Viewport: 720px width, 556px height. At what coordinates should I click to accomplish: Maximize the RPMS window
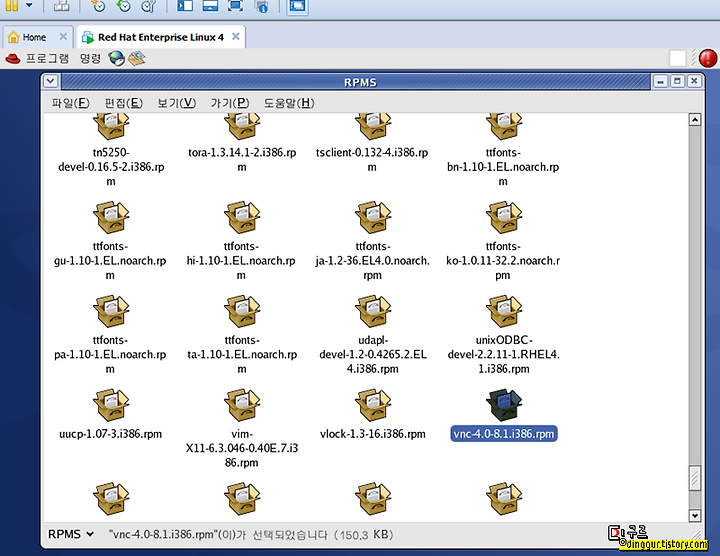pyautogui.click(x=677, y=82)
